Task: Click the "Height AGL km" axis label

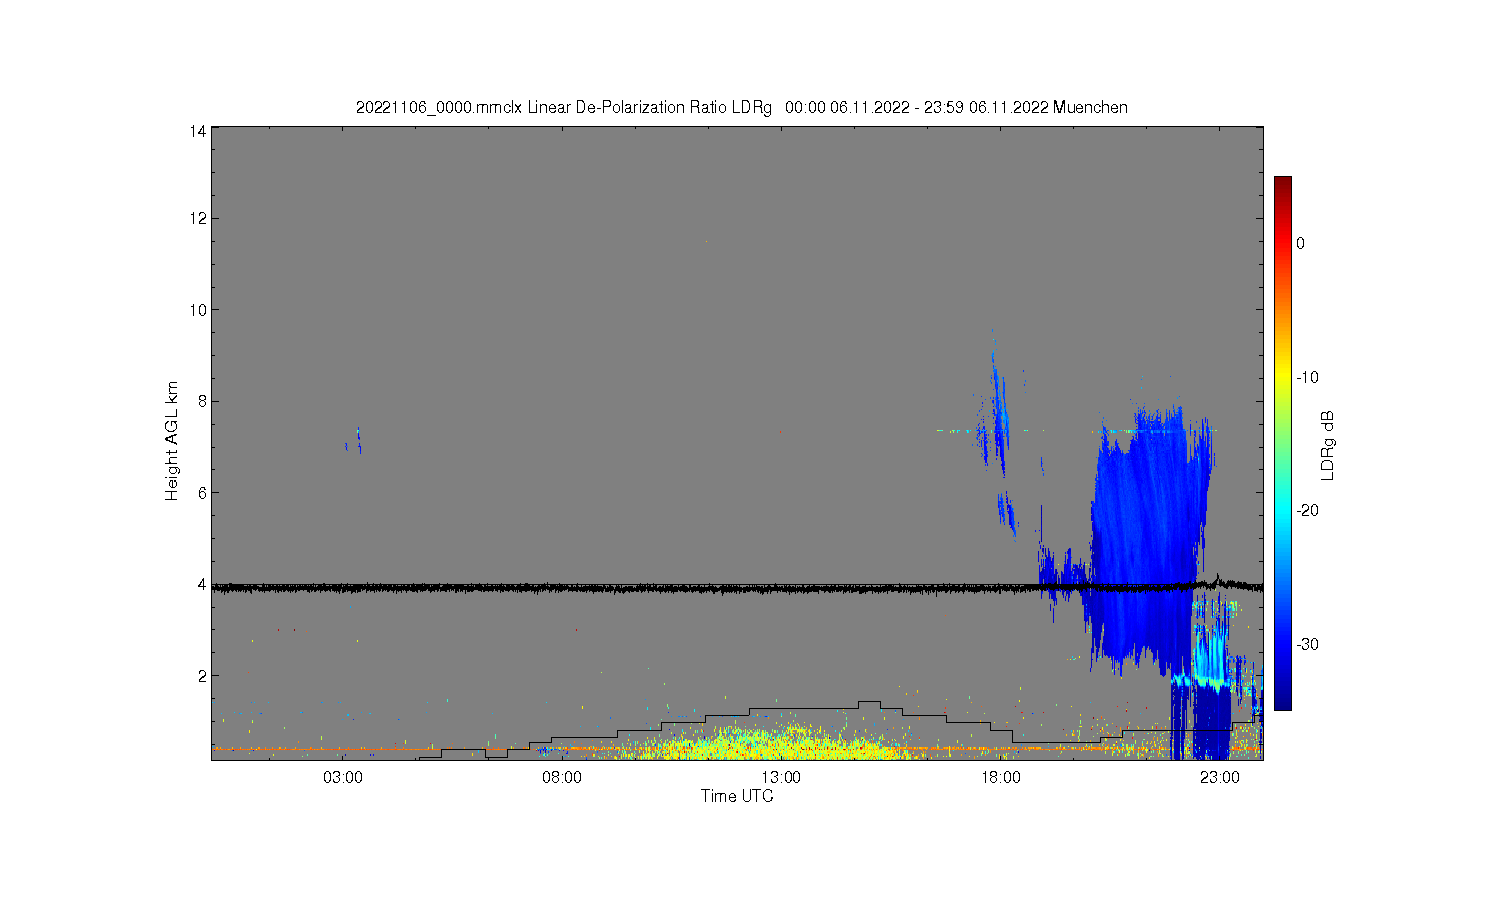Action: point(172,441)
